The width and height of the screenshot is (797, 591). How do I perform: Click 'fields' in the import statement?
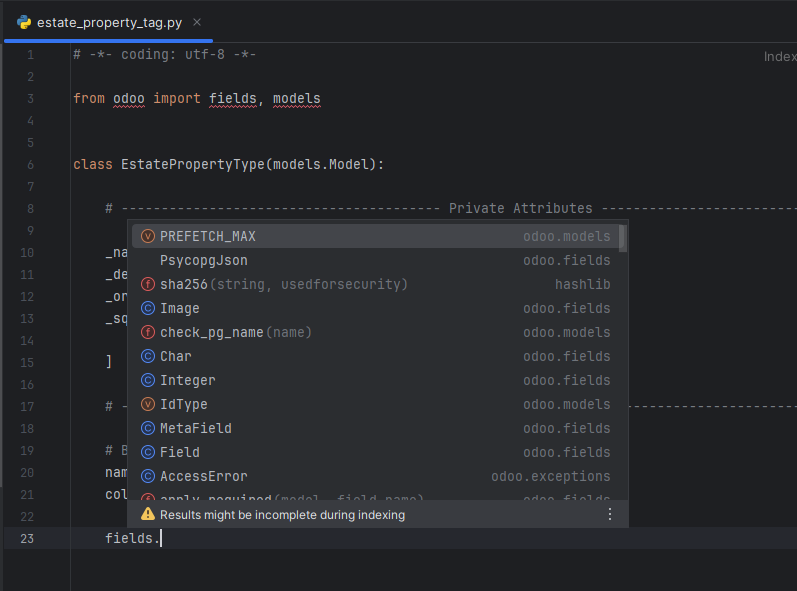click(x=233, y=99)
